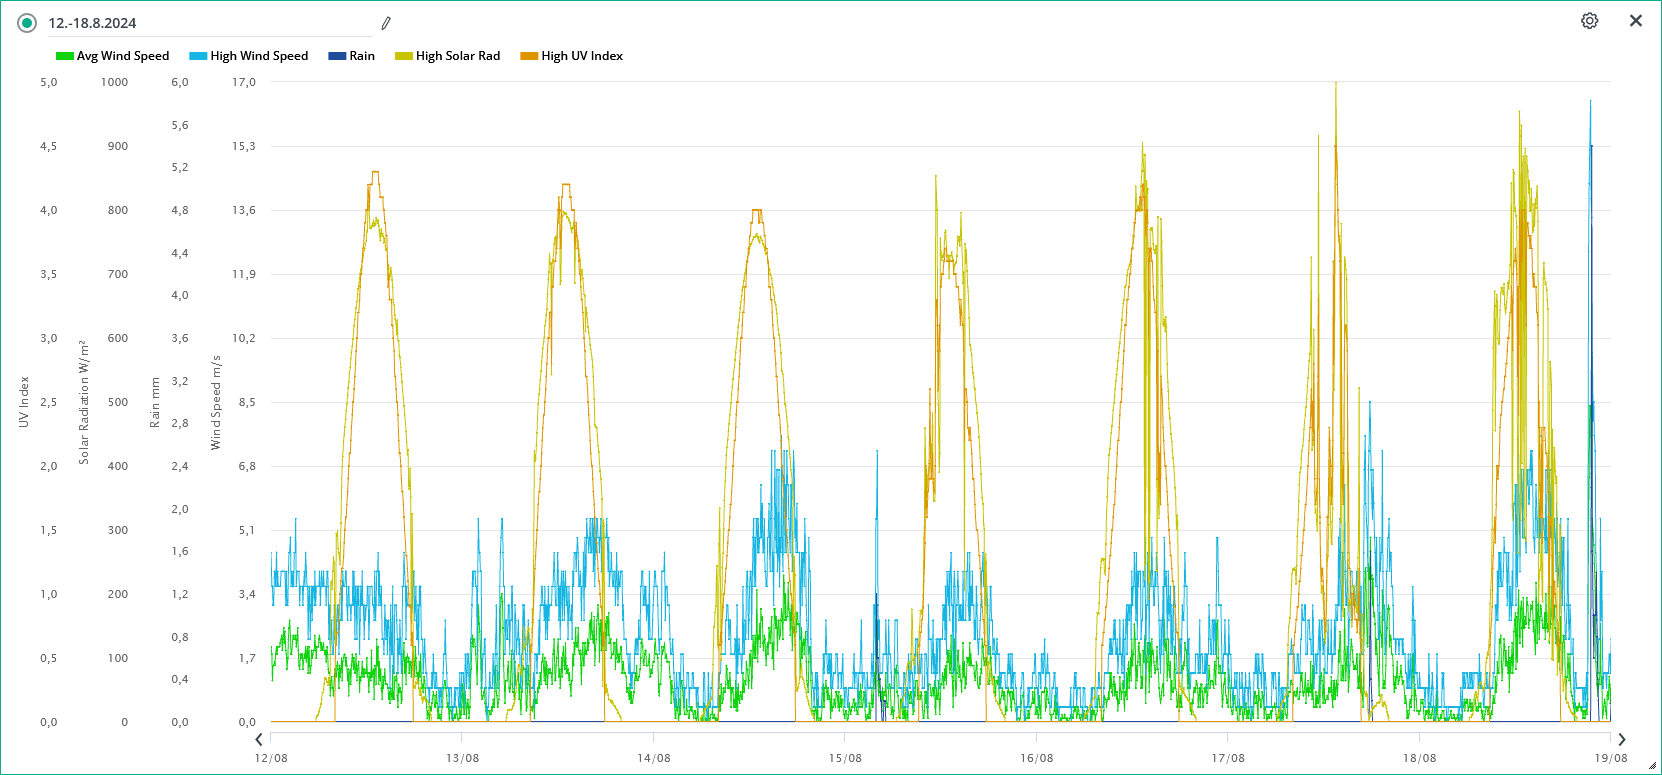Image resolution: width=1662 pixels, height=775 pixels.
Task: Click High UV Index legend label
Action: click(x=582, y=56)
